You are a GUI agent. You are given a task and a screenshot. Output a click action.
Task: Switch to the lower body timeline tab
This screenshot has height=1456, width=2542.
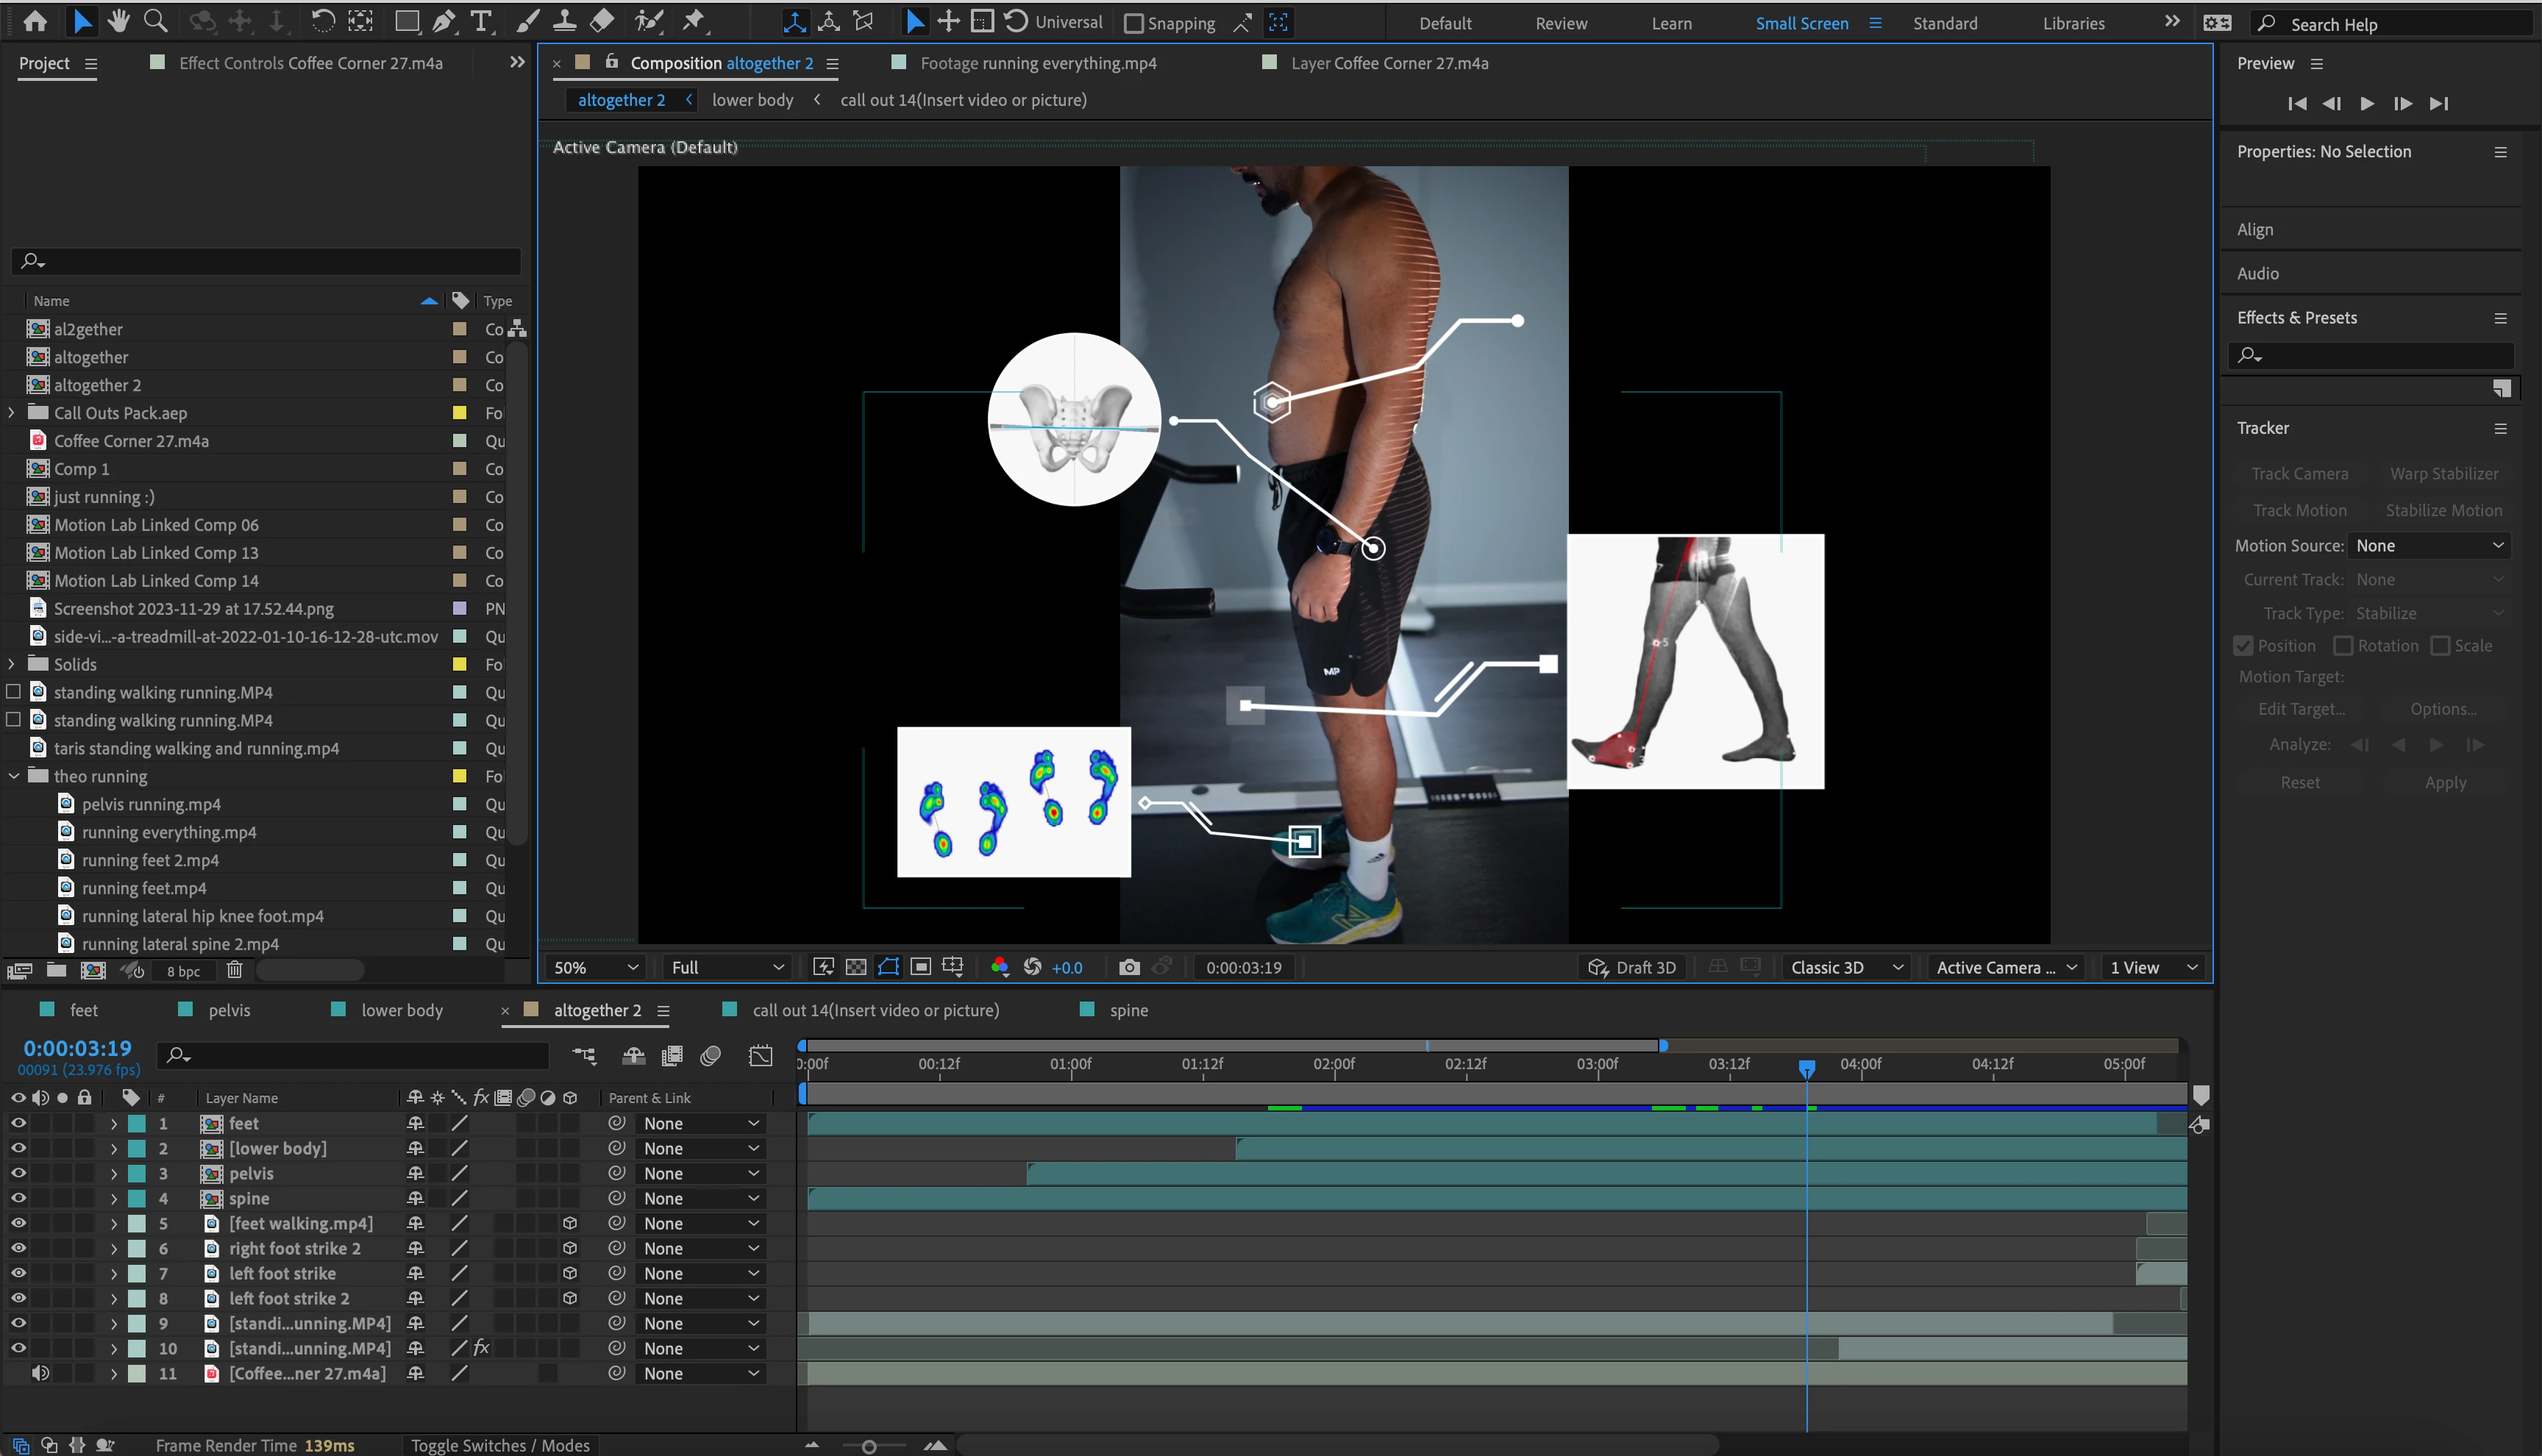pyautogui.click(x=401, y=1010)
